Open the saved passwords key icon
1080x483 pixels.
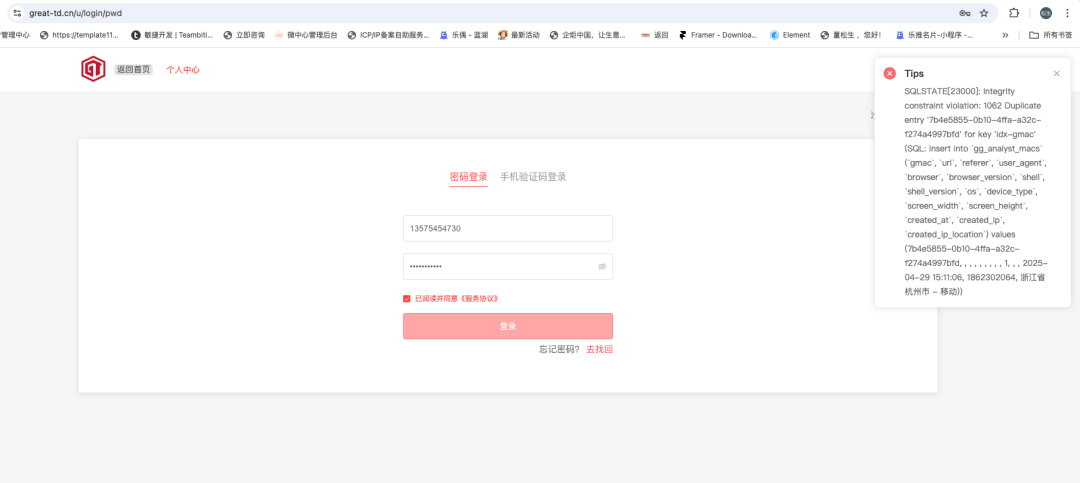(x=964, y=12)
